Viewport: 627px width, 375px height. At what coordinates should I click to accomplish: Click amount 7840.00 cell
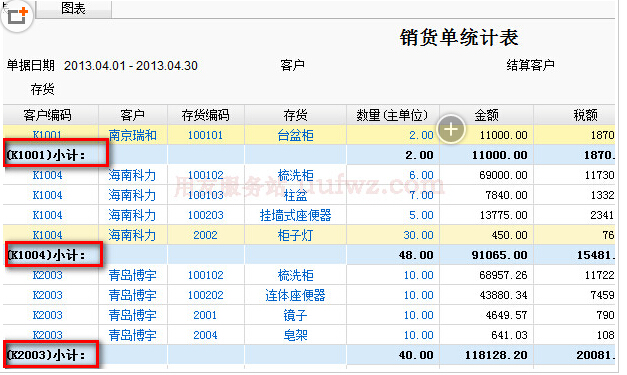506,195
